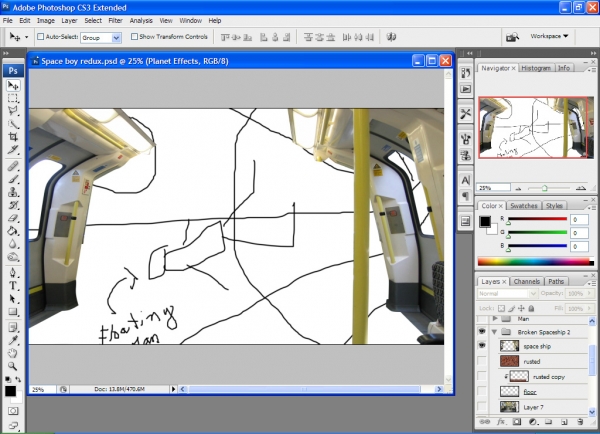Switch to the Styles tab

pos(554,206)
